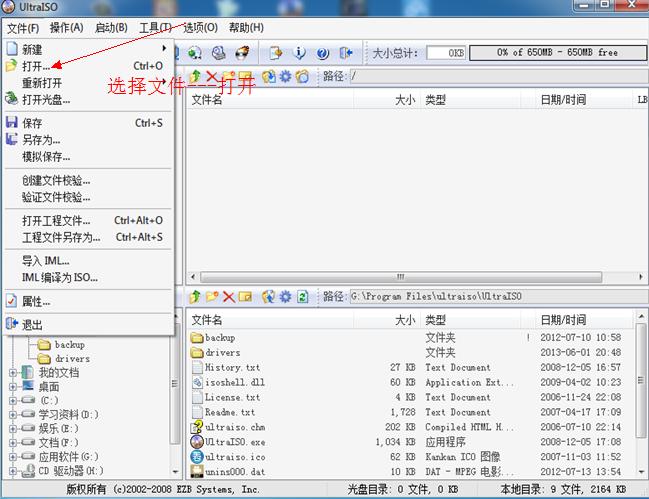Open the 帮助(H) menu

click(x=246, y=28)
